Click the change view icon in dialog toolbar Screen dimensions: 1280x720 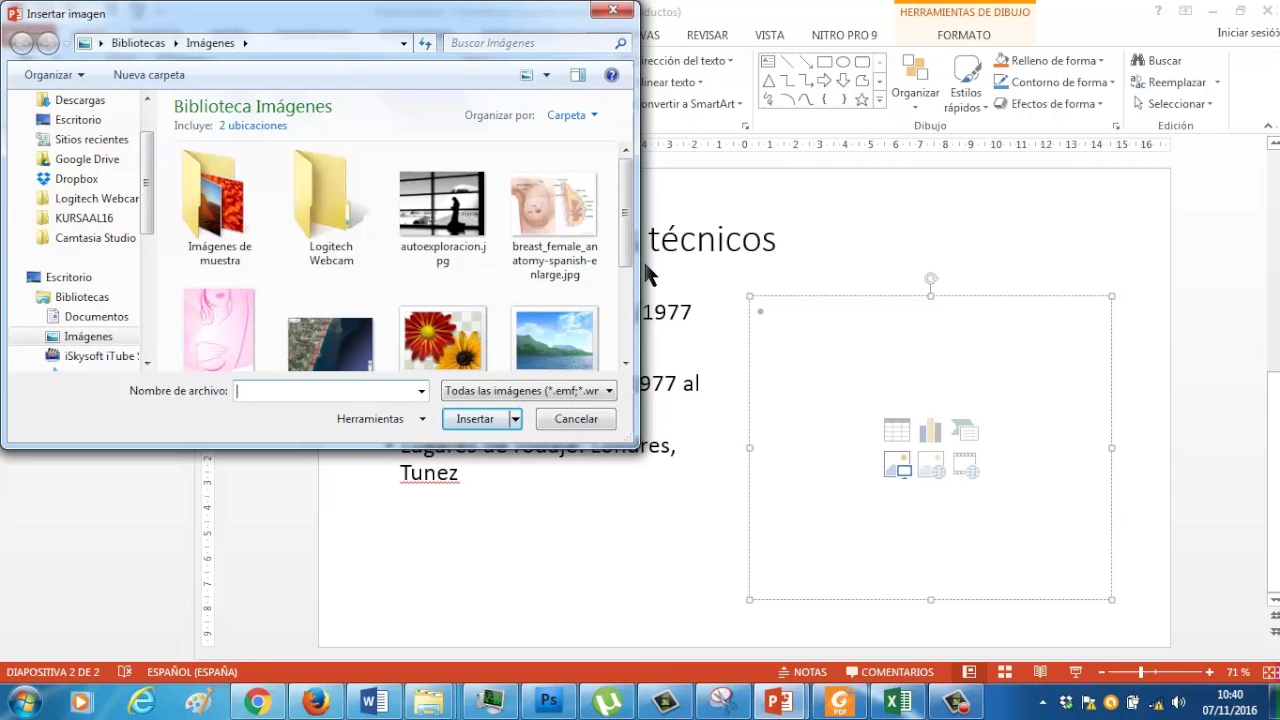[527, 75]
